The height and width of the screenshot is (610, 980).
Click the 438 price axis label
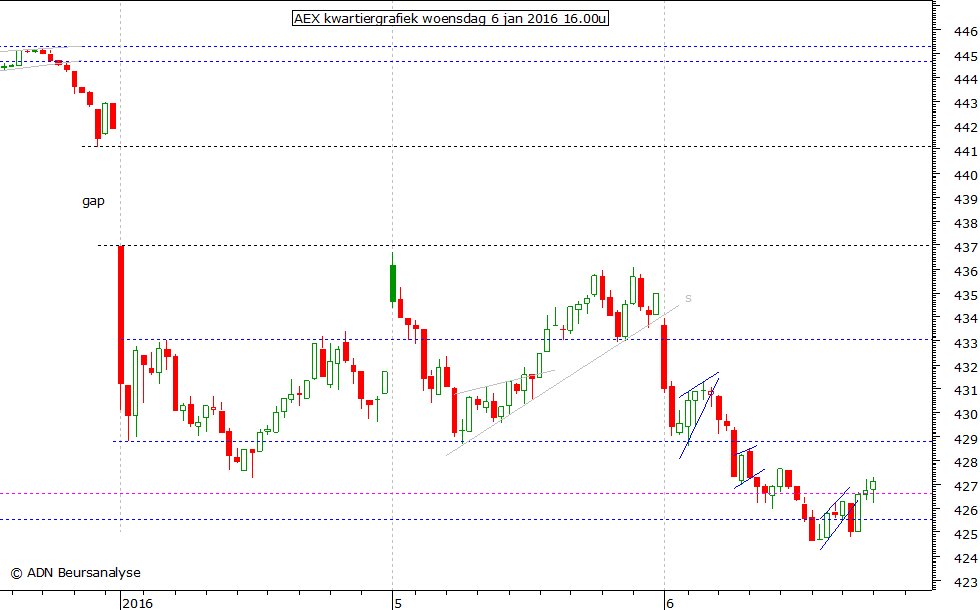[x=966, y=223]
